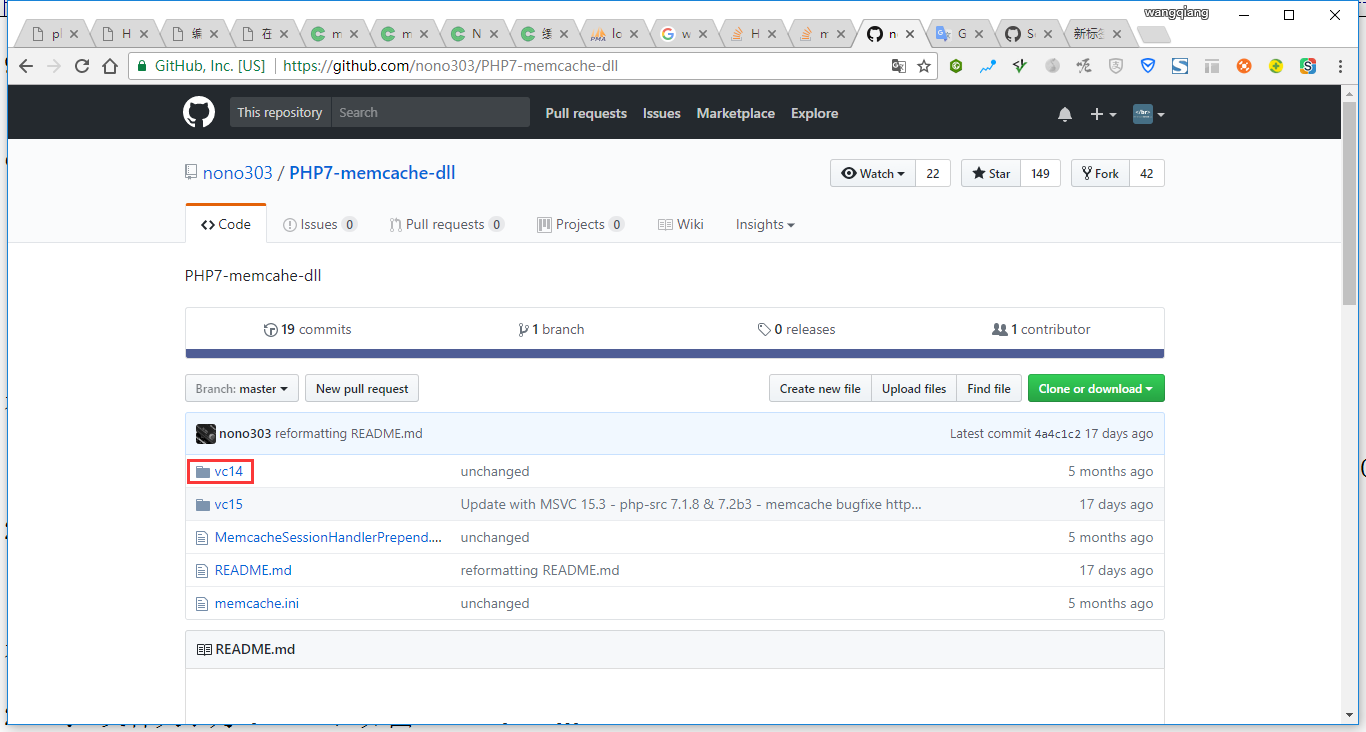Click the language color bar
The image size is (1366, 732).
pyautogui.click(x=674, y=353)
